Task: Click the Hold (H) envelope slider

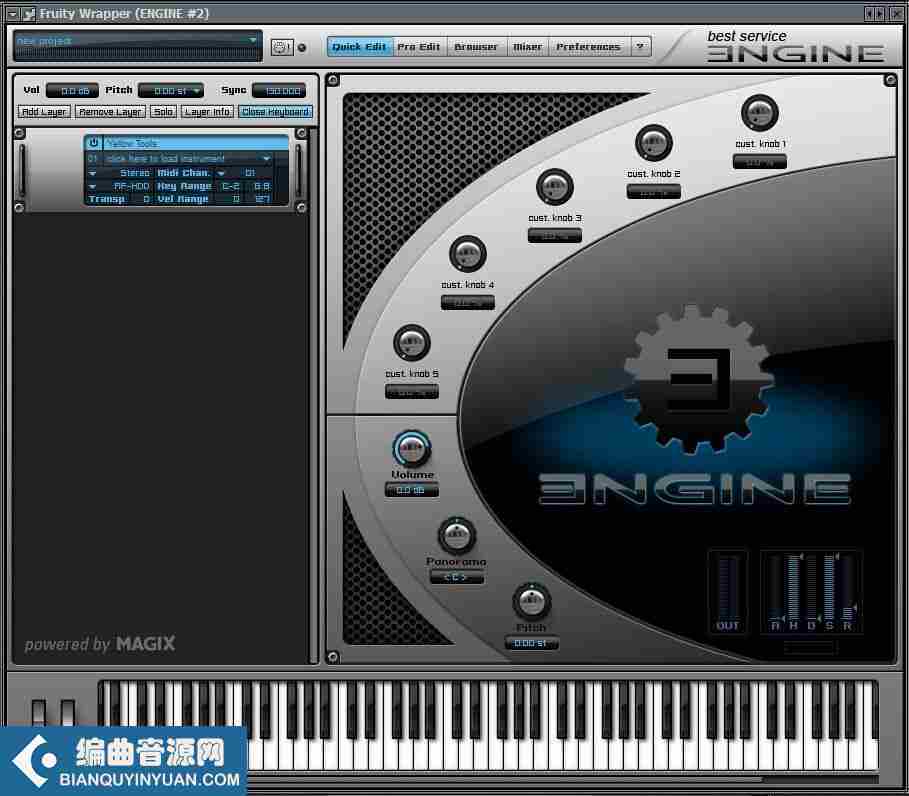Action: click(794, 587)
